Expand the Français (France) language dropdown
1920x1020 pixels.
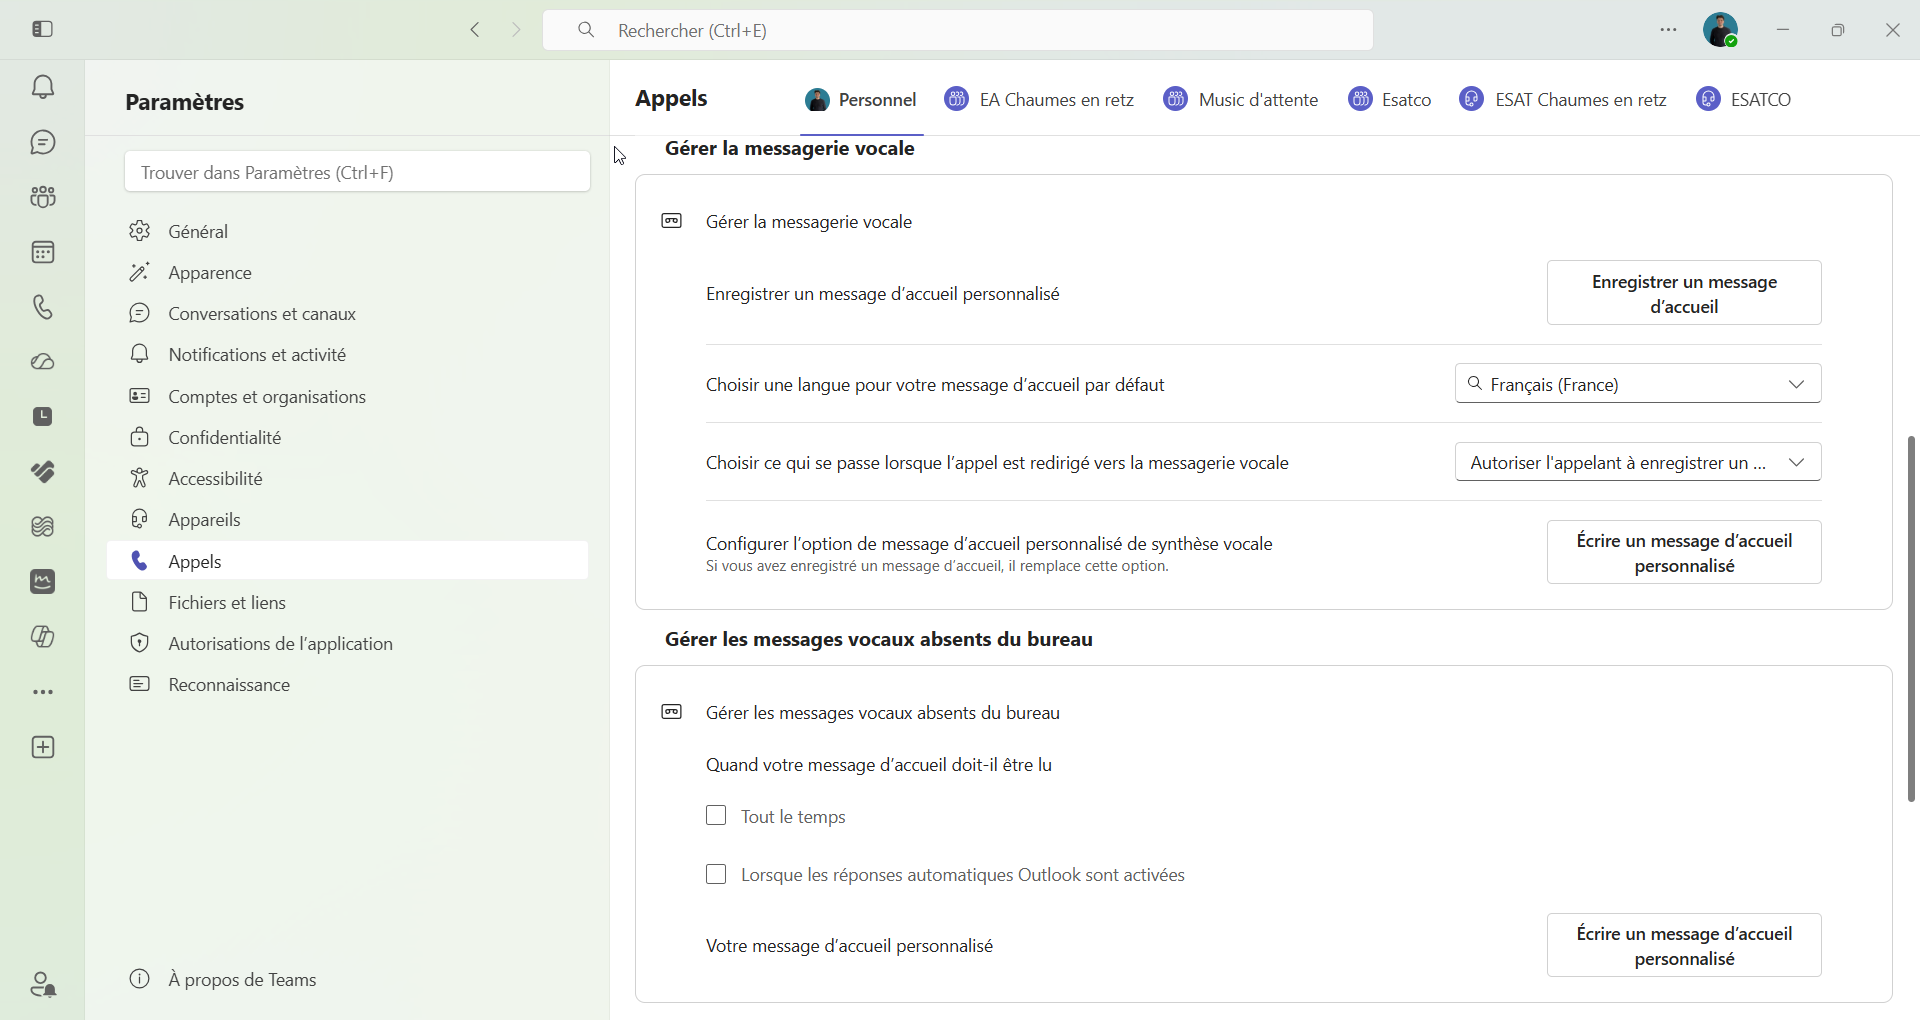1638,384
